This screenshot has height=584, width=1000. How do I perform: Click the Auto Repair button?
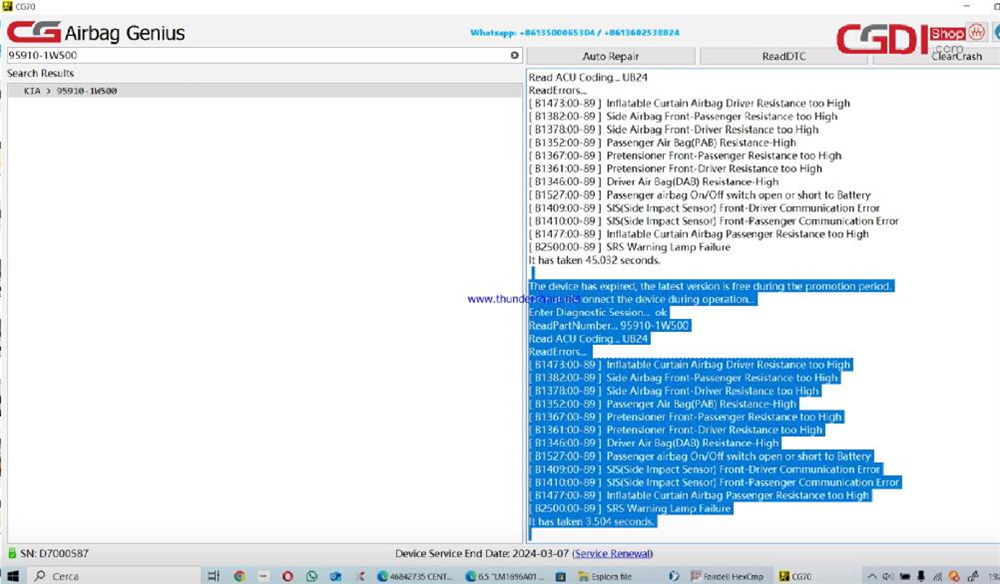(611, 56)
